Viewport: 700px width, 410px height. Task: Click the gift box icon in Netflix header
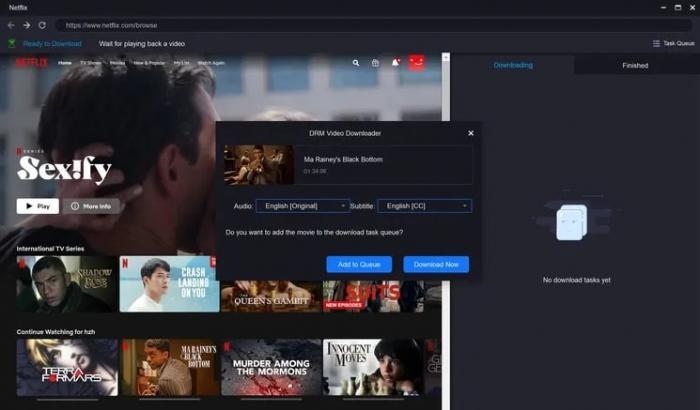click(x=375, y=63)
